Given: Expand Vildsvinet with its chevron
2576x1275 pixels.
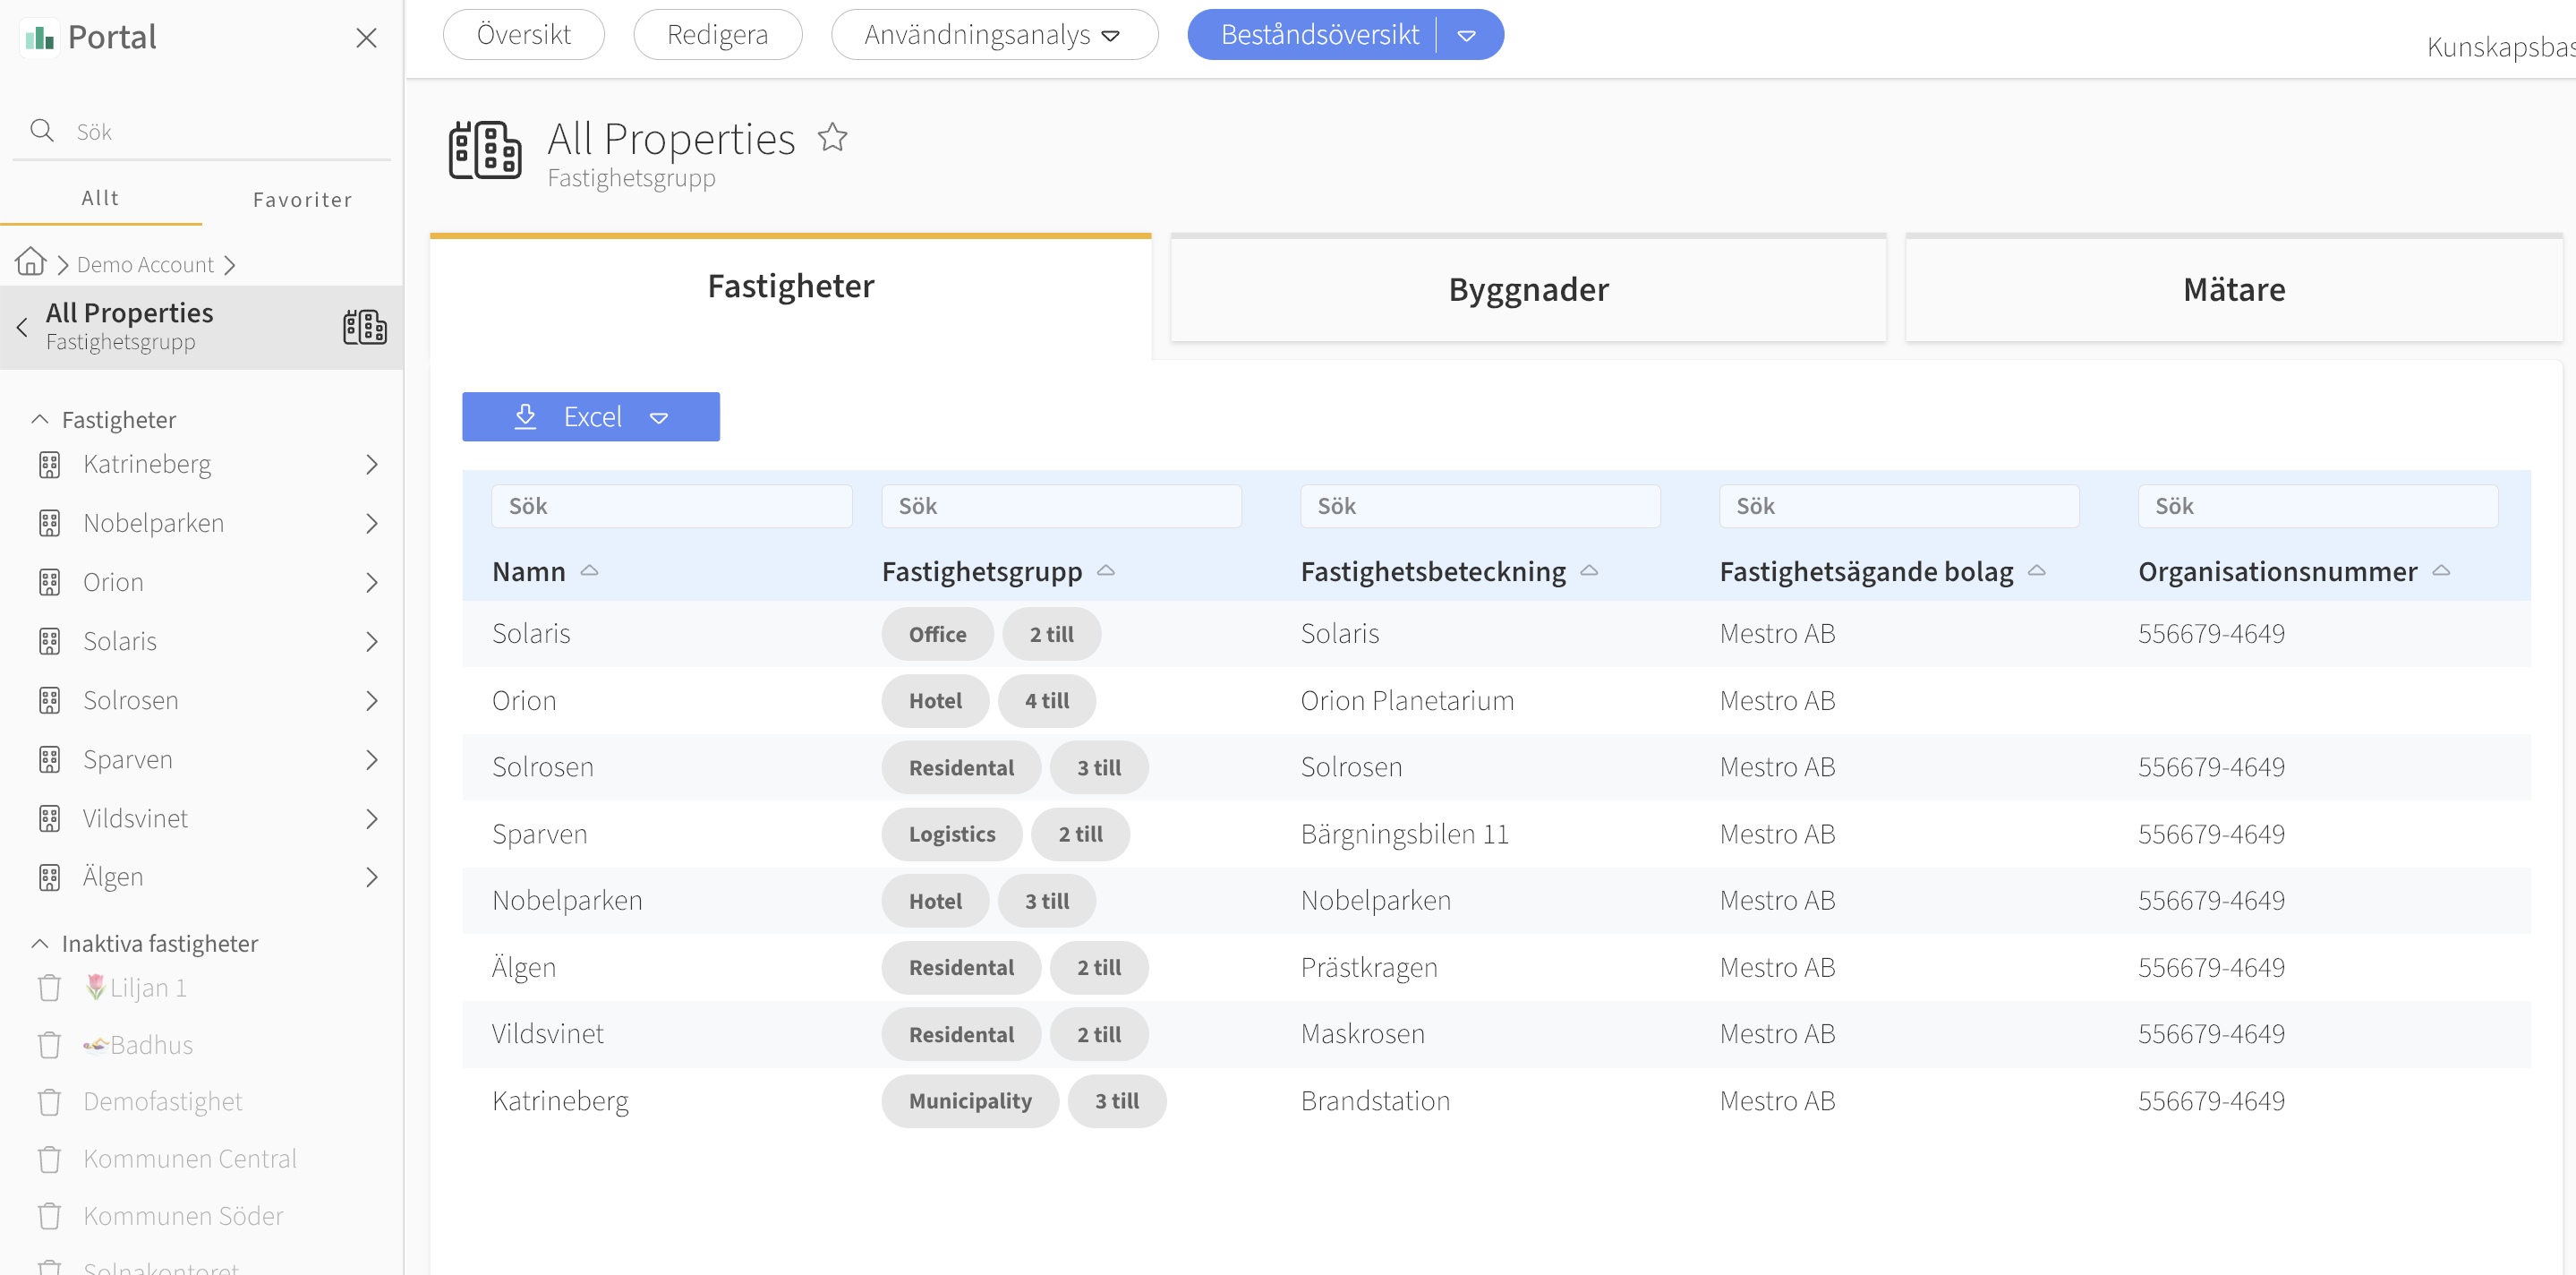Looking at the screenshot, I should pyautogui.click(x=372, y=818).
